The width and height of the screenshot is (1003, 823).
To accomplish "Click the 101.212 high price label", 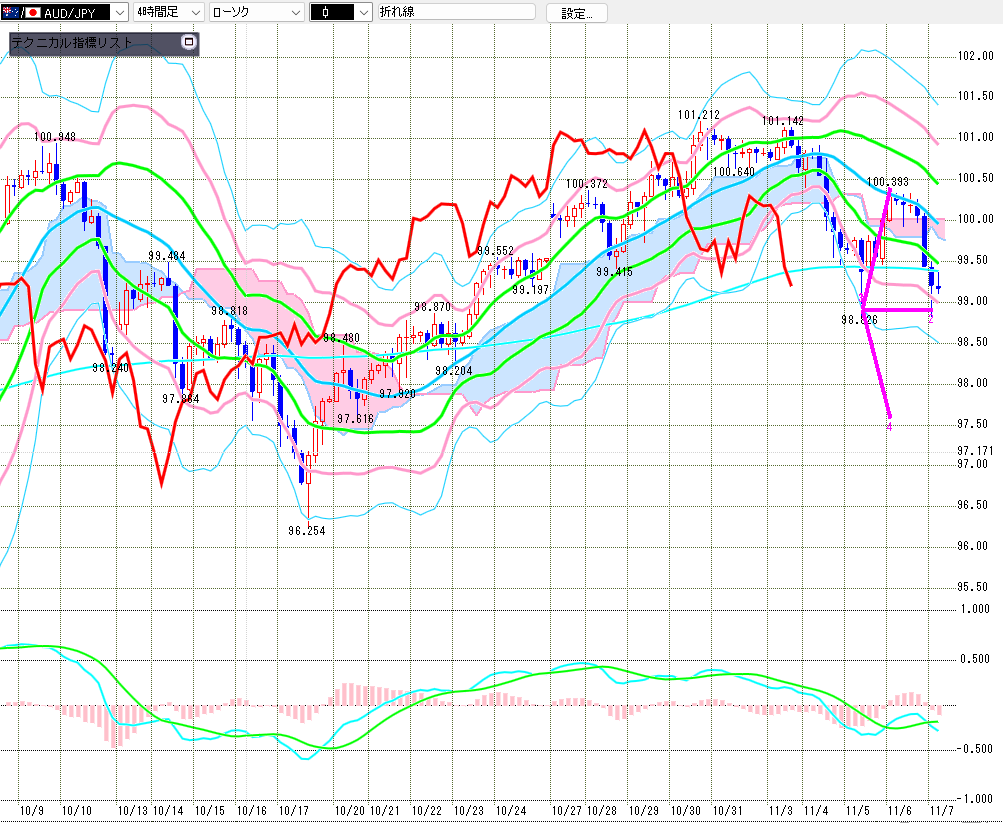I will point(698,115).
